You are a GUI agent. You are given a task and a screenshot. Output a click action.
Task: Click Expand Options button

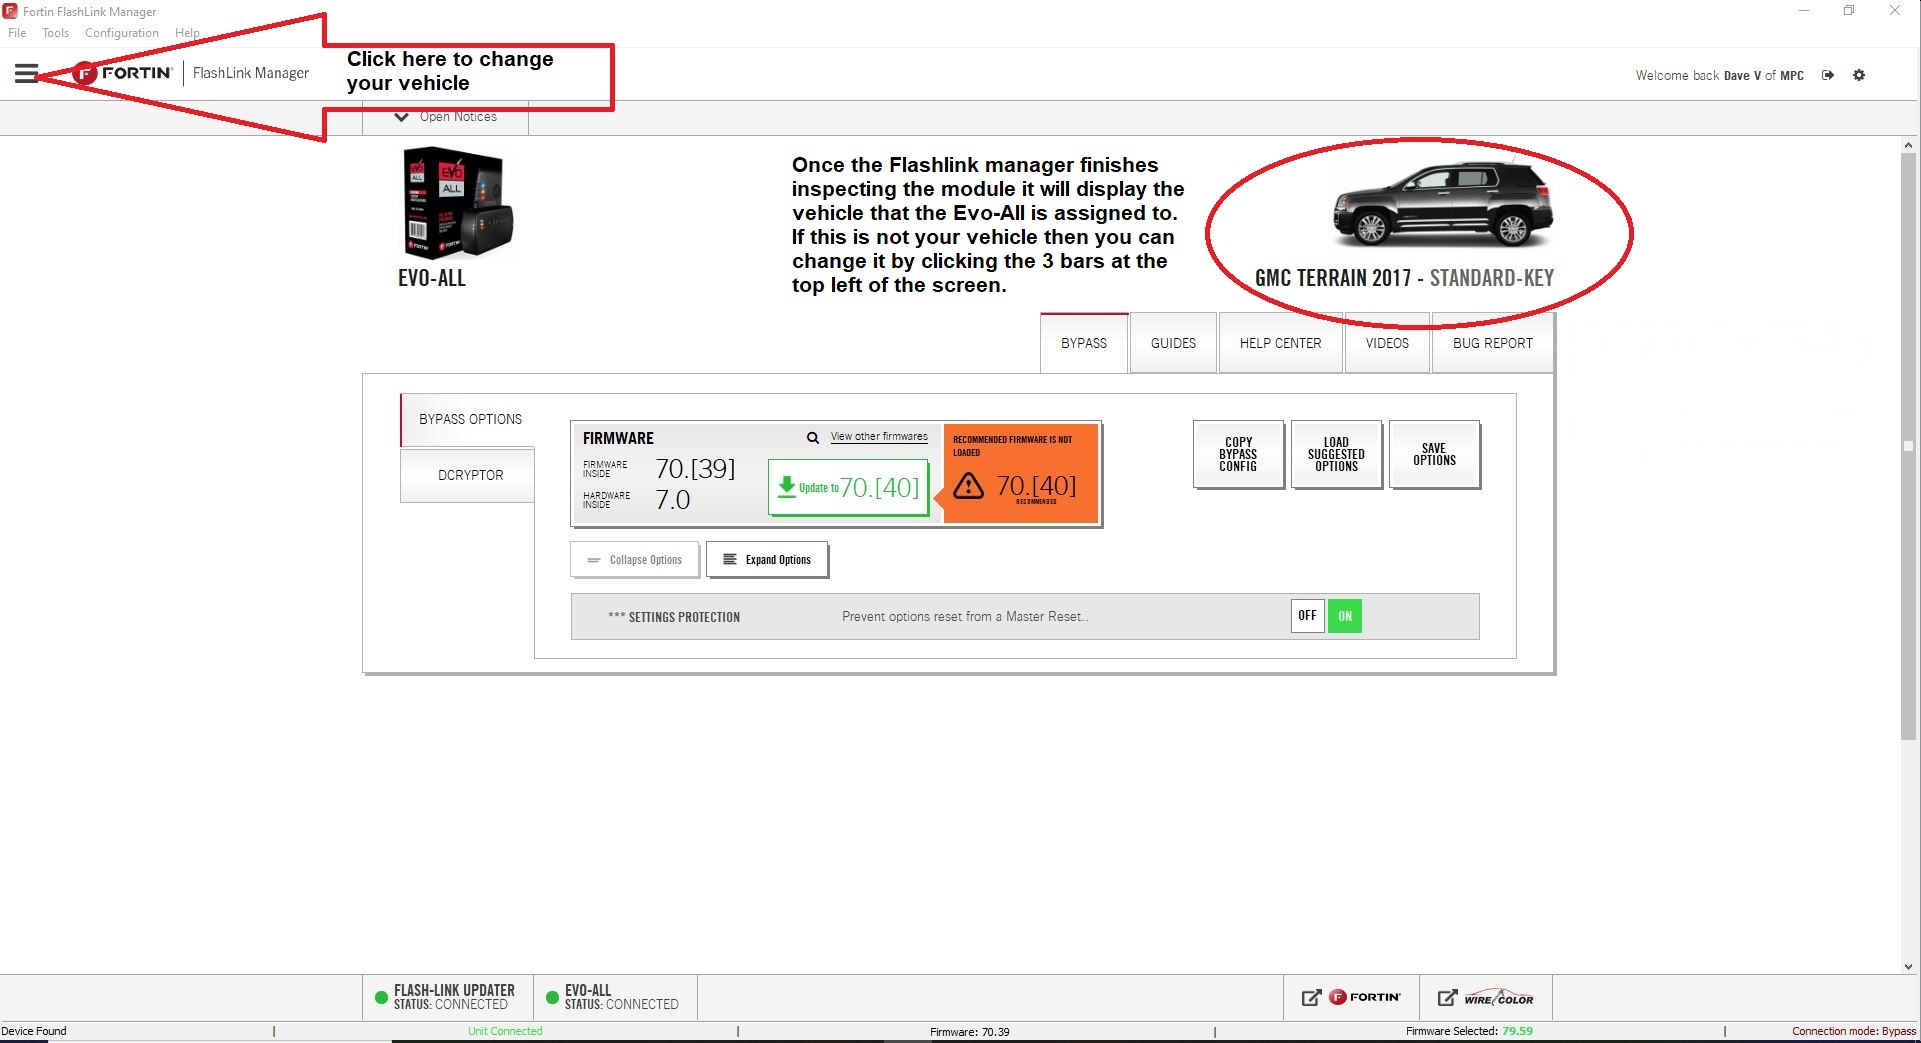point(767,560)
